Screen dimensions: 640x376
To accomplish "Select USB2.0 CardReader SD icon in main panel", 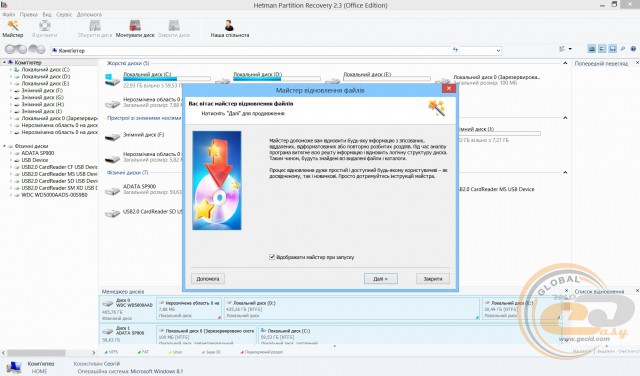I will click(112, 214).
